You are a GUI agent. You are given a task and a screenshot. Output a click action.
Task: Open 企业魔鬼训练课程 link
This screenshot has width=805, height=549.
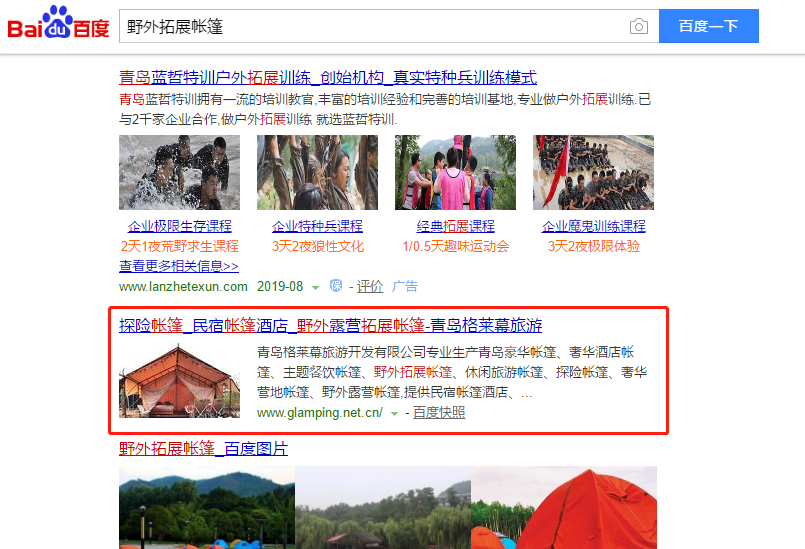[593, 226]
